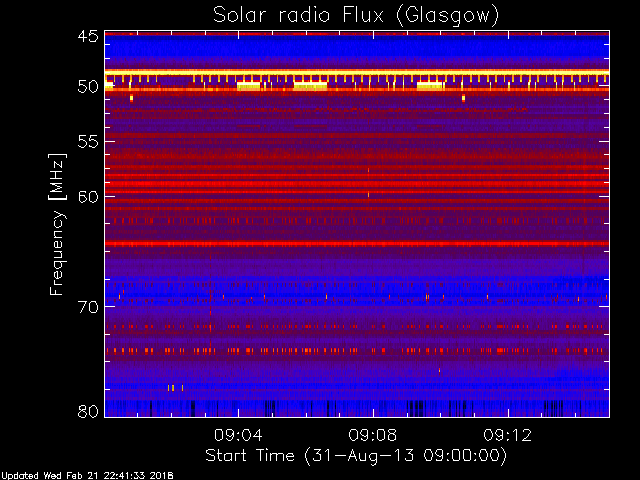Click the 'Updated Wed Feb 21 22:41:33 2018' footer text
Image resolution: width=640 pixels, height=480 pixels.
click(87, 476)
